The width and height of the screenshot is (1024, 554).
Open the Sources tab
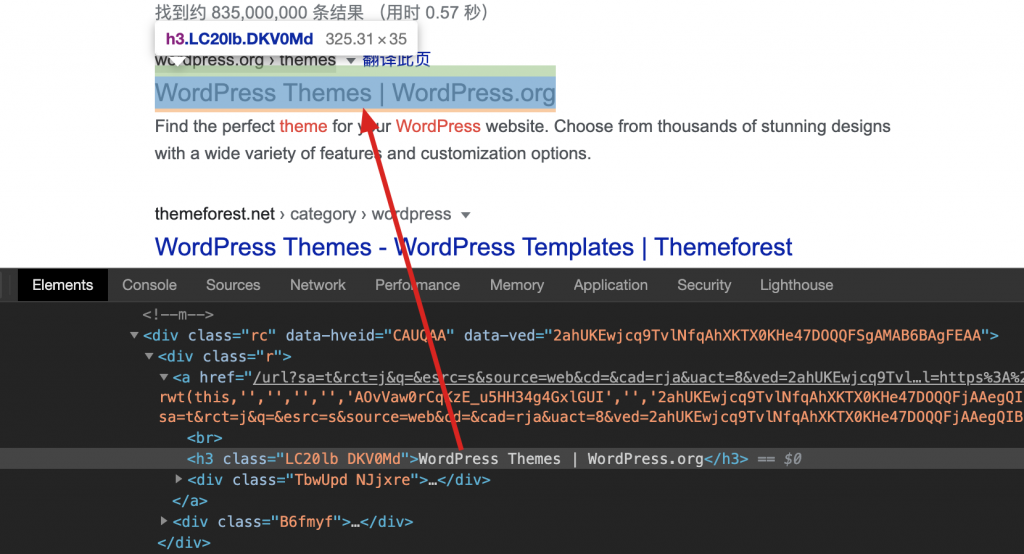coord(233,285)
